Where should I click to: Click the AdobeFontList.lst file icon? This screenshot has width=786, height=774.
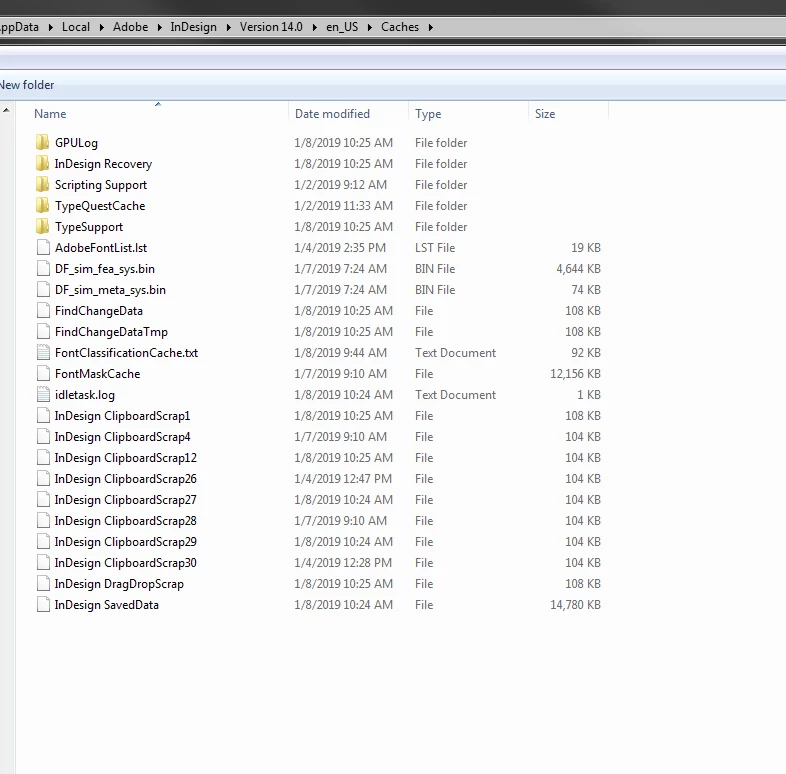pos(43,248)
